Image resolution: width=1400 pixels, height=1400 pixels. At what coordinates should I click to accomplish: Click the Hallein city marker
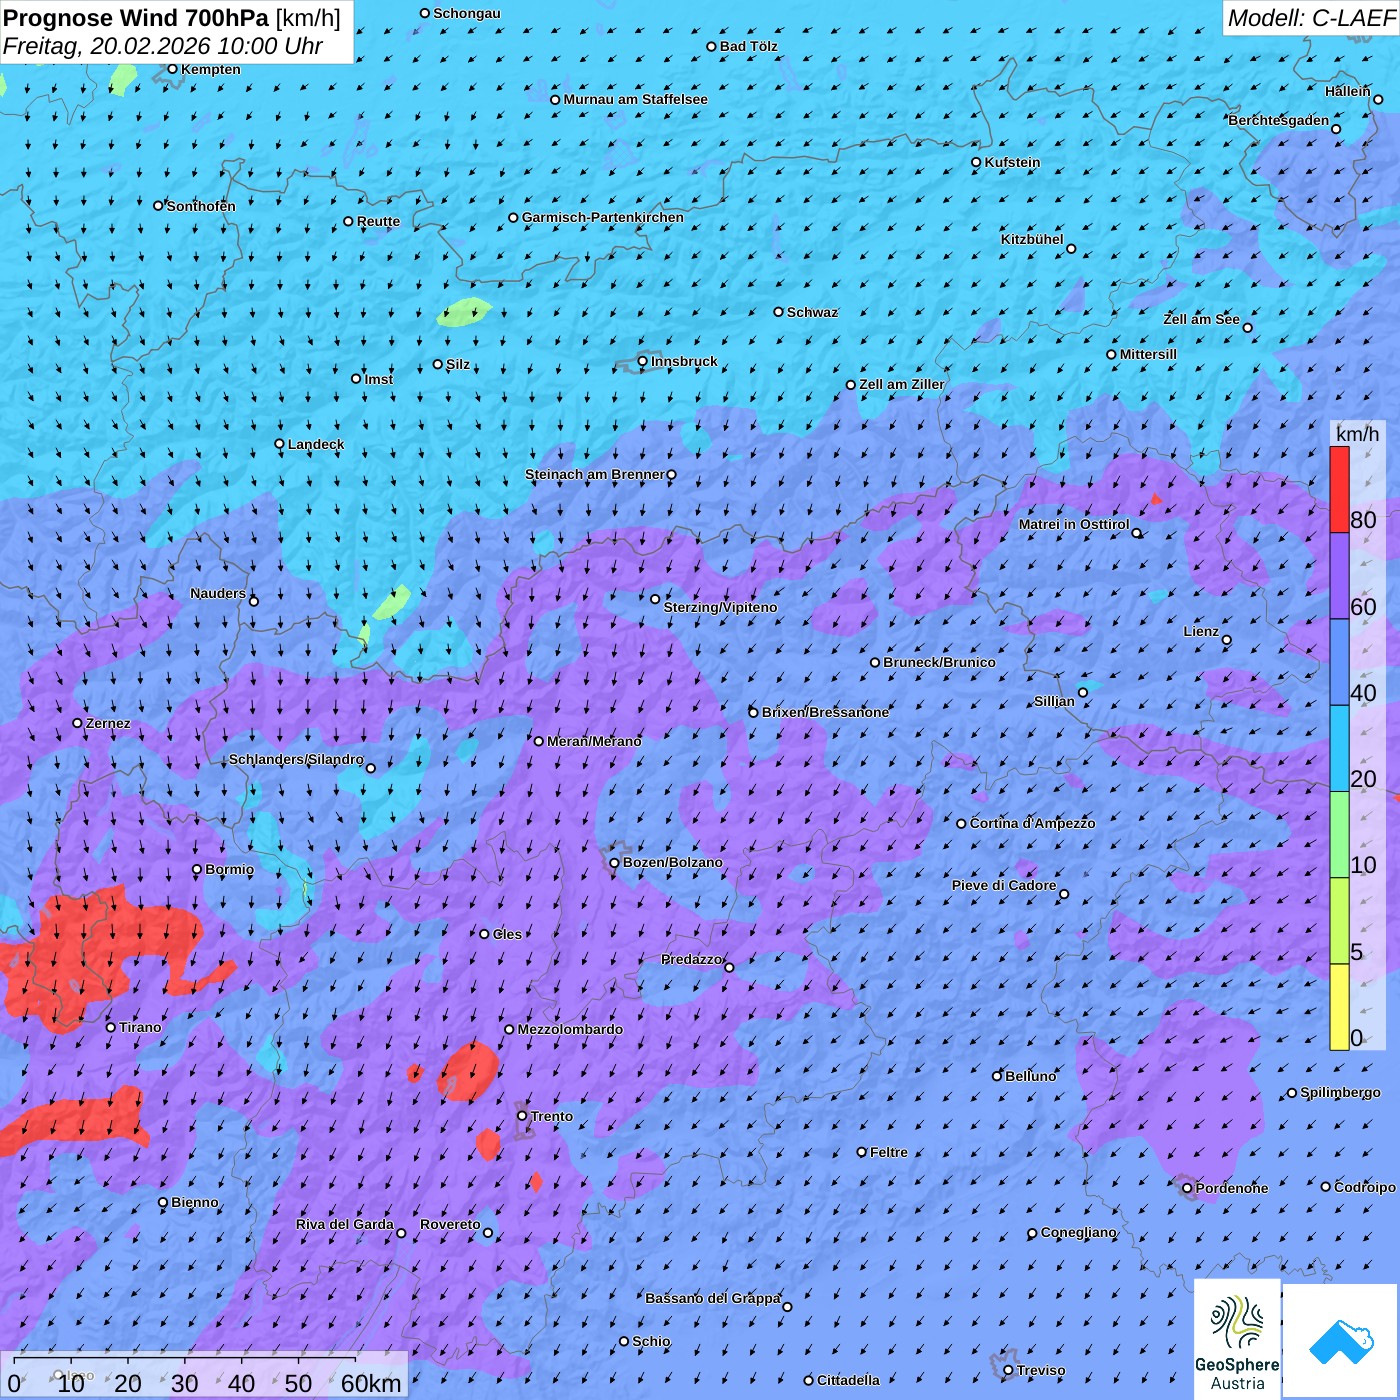point(1378,99)
